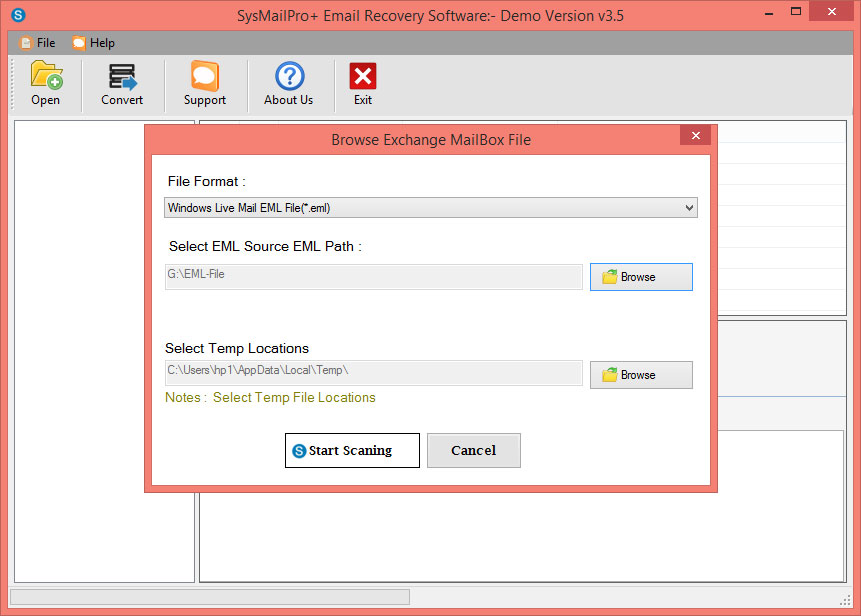The image size is (861, 616).
Task: Close the Browse Exchange MailBox File dialog
Action: (695, 135)
